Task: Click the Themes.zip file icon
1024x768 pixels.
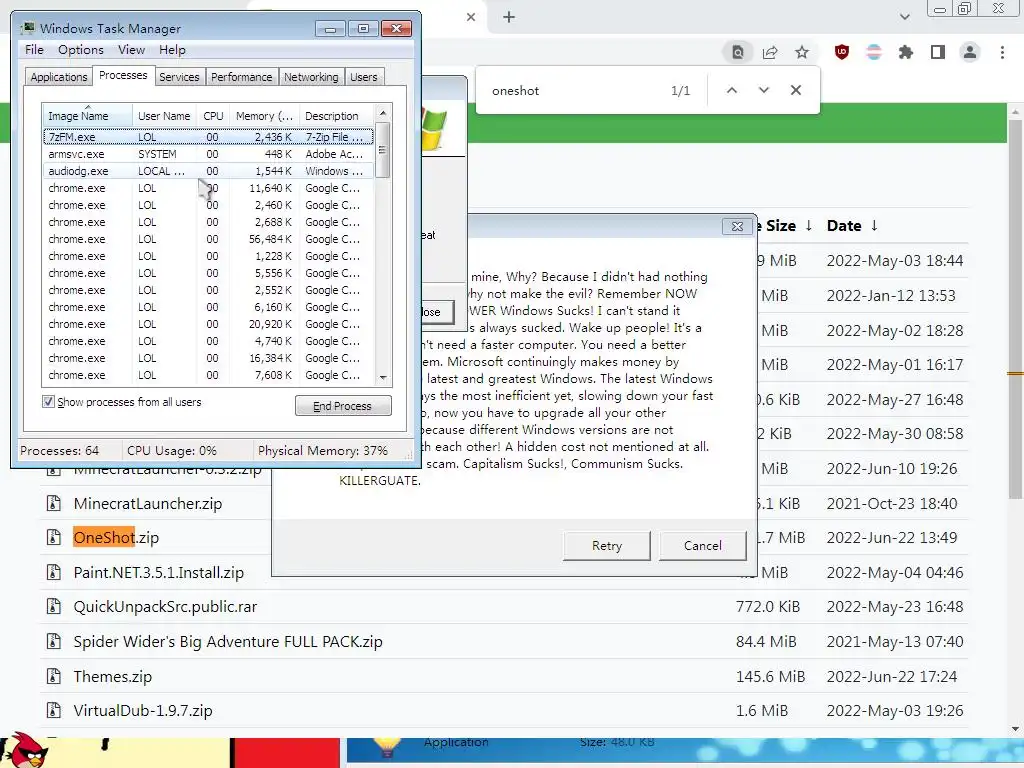Action: (x=54, y=677)
